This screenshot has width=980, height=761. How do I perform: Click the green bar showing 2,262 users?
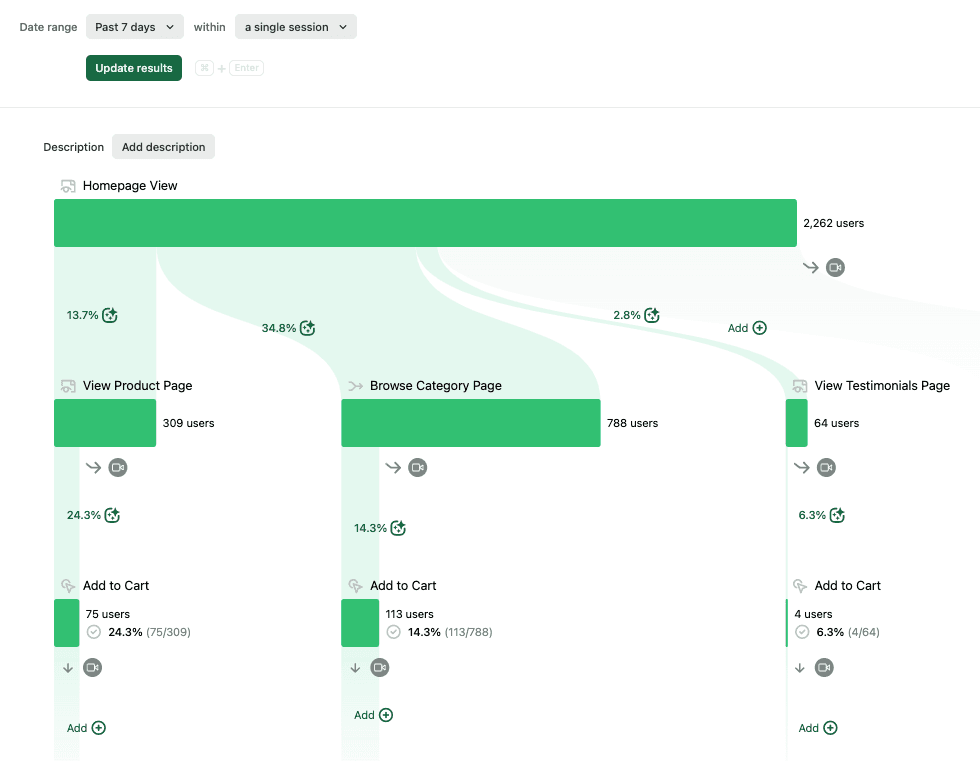tap(424, 222)
